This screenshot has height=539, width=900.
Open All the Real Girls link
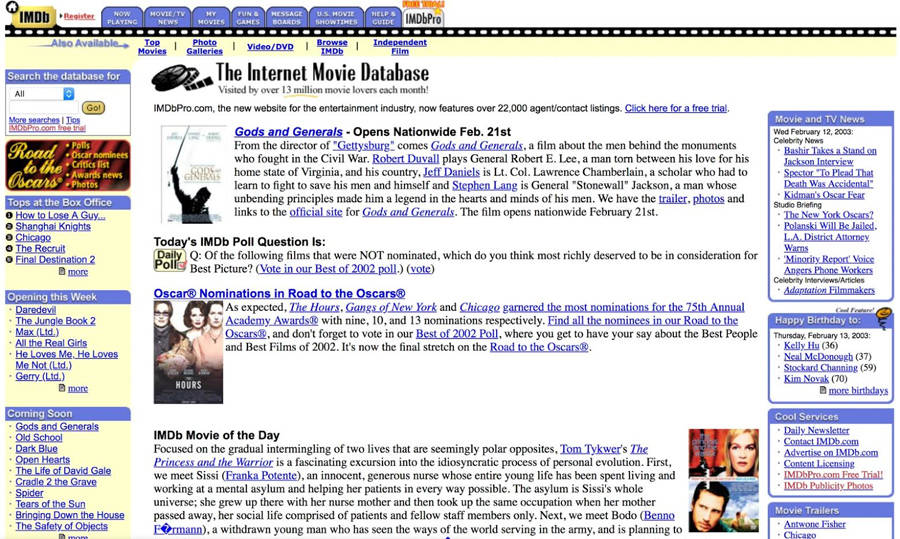(51, 343)
